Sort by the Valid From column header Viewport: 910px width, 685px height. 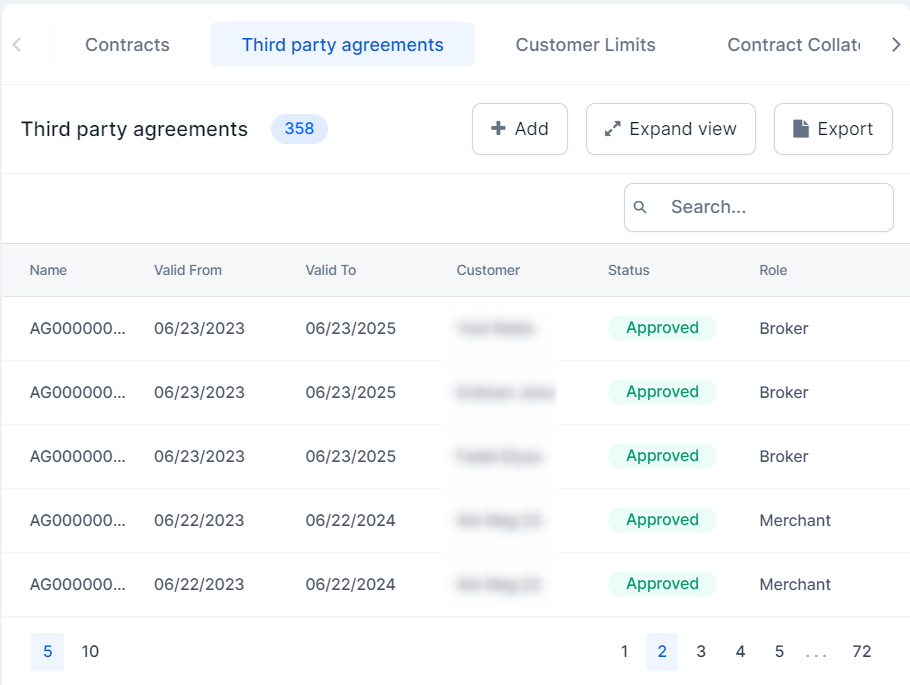(188, 270)
